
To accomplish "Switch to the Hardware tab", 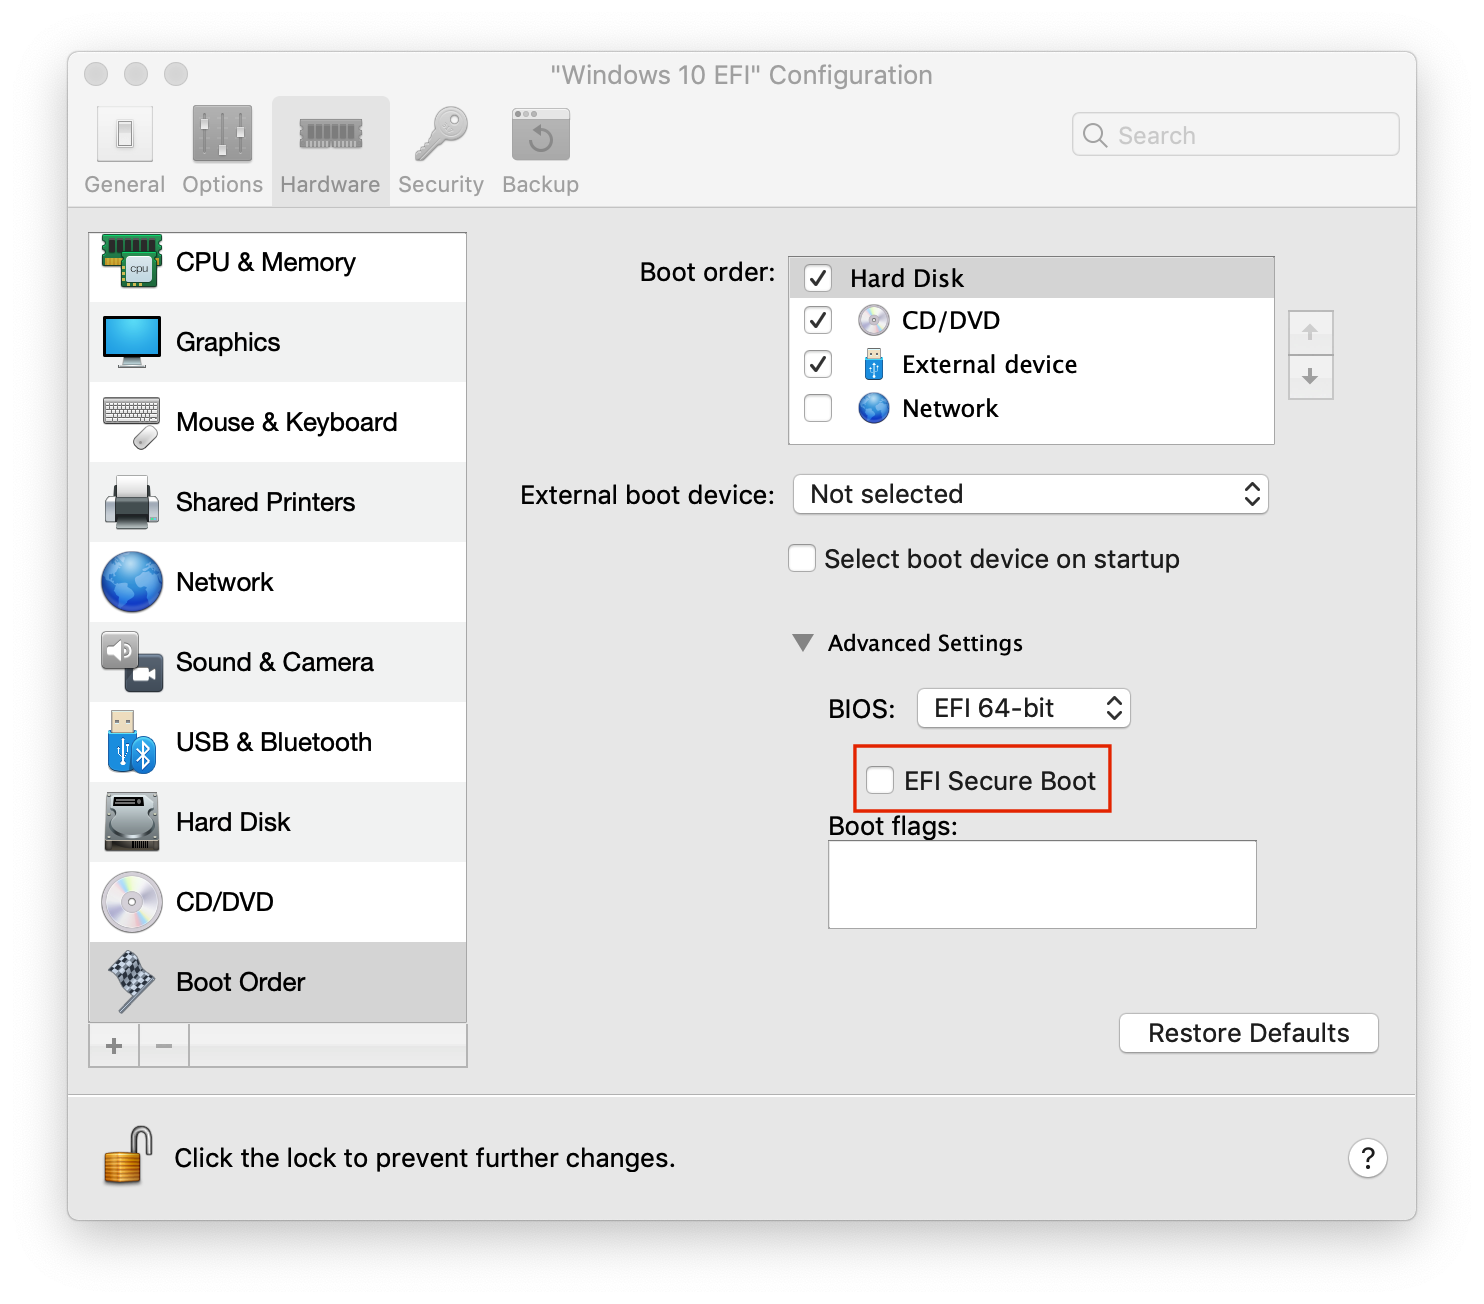I will click(331, 152).
